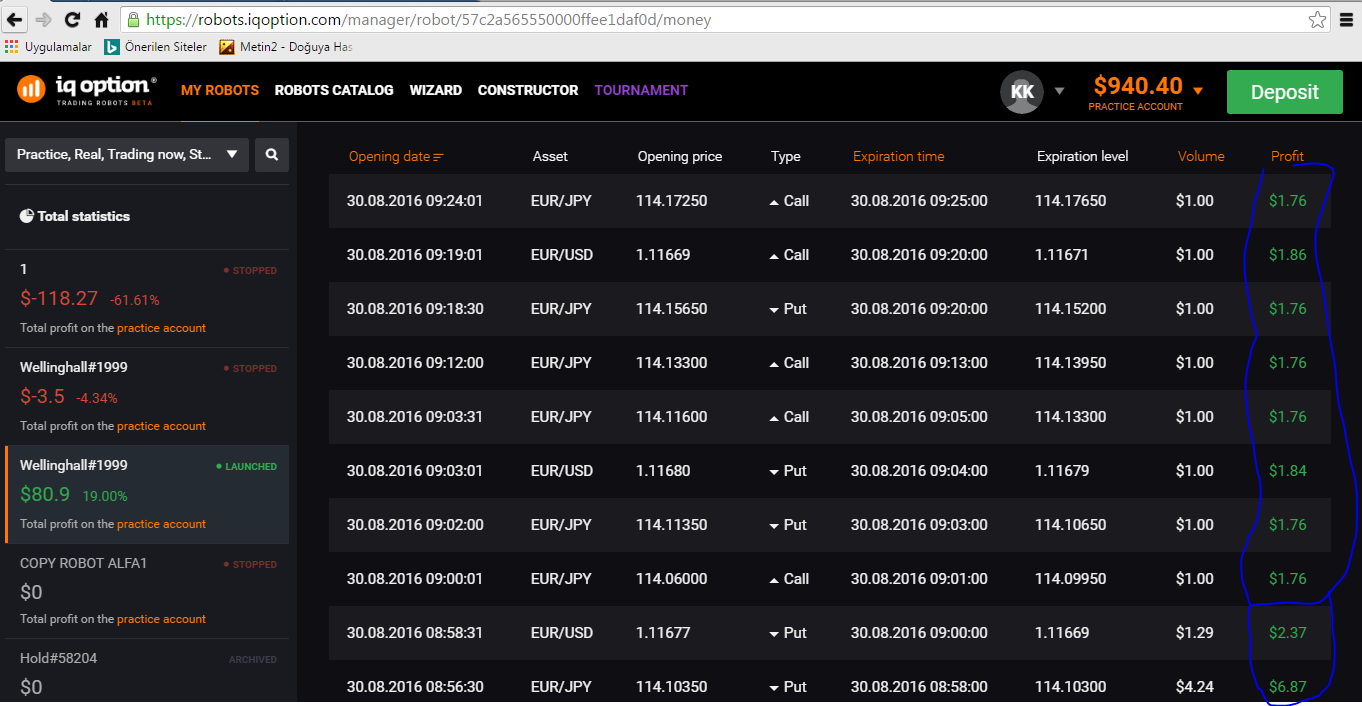Click the practice account link under COPY ROBOT ALFA1
The image size is (1362, 706).
pyautogui.click(x=161, y=619)
